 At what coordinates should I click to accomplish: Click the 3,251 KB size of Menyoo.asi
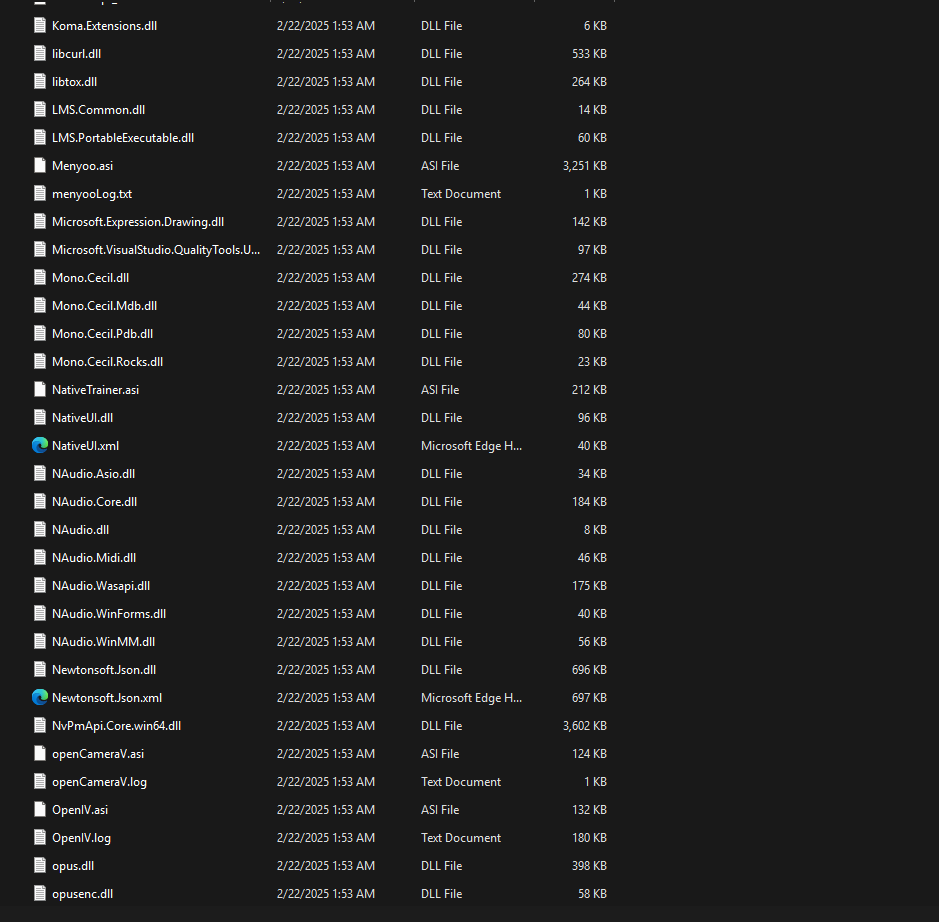pos(584,166)
